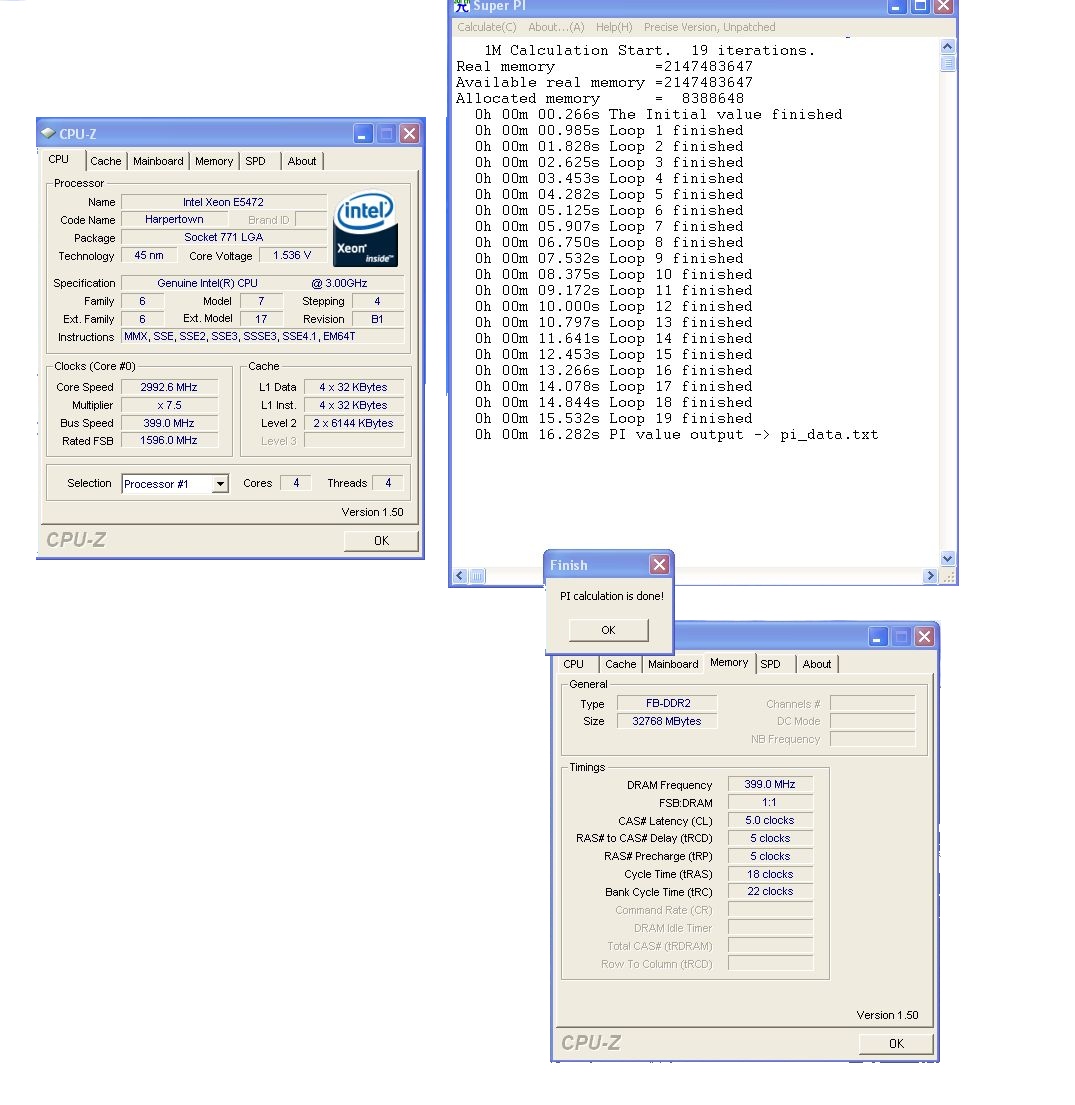Click the line 'PI value output -> pi_data.txt'
The width and height of the screenshot is (1075, 1105).
[744, 435]
